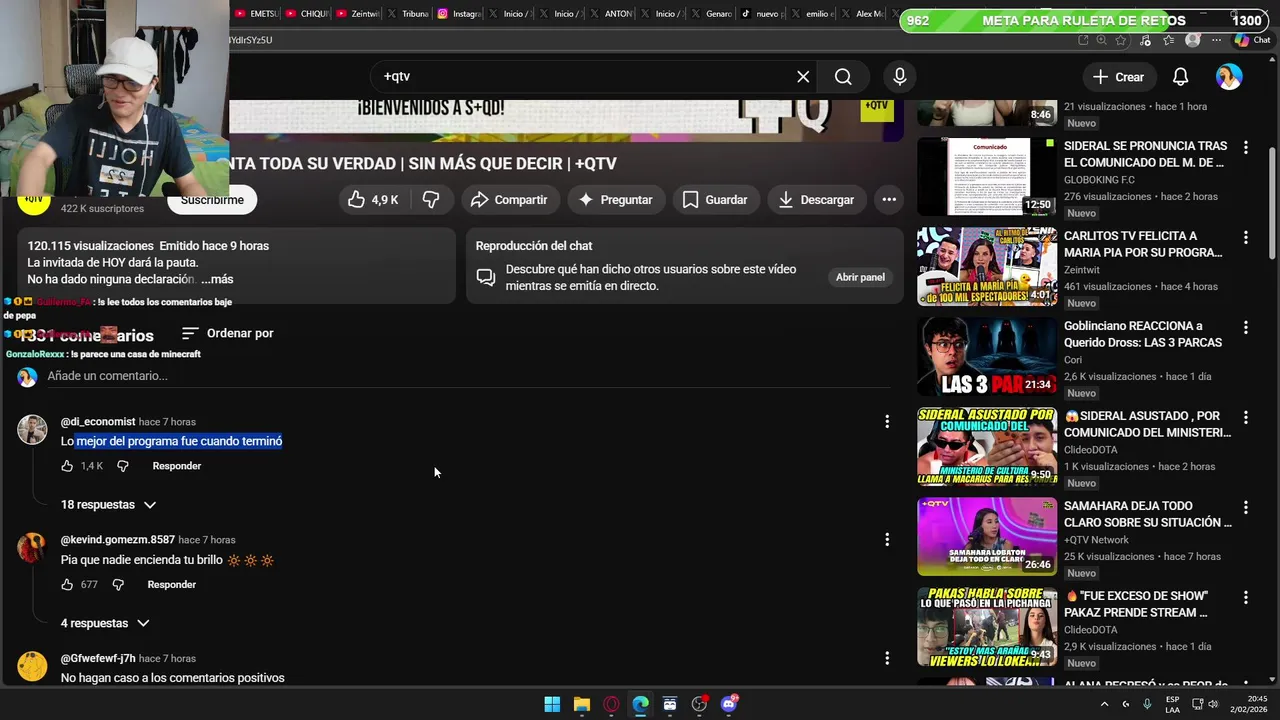Open @di_economist profile link
1280x720 pixels.
pyautogui.click(x=98, y=422)
